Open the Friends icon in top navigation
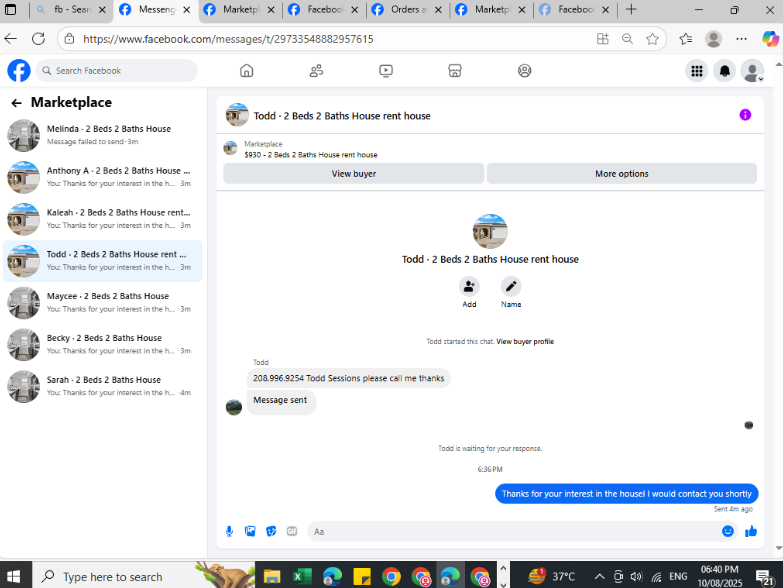 316,71
